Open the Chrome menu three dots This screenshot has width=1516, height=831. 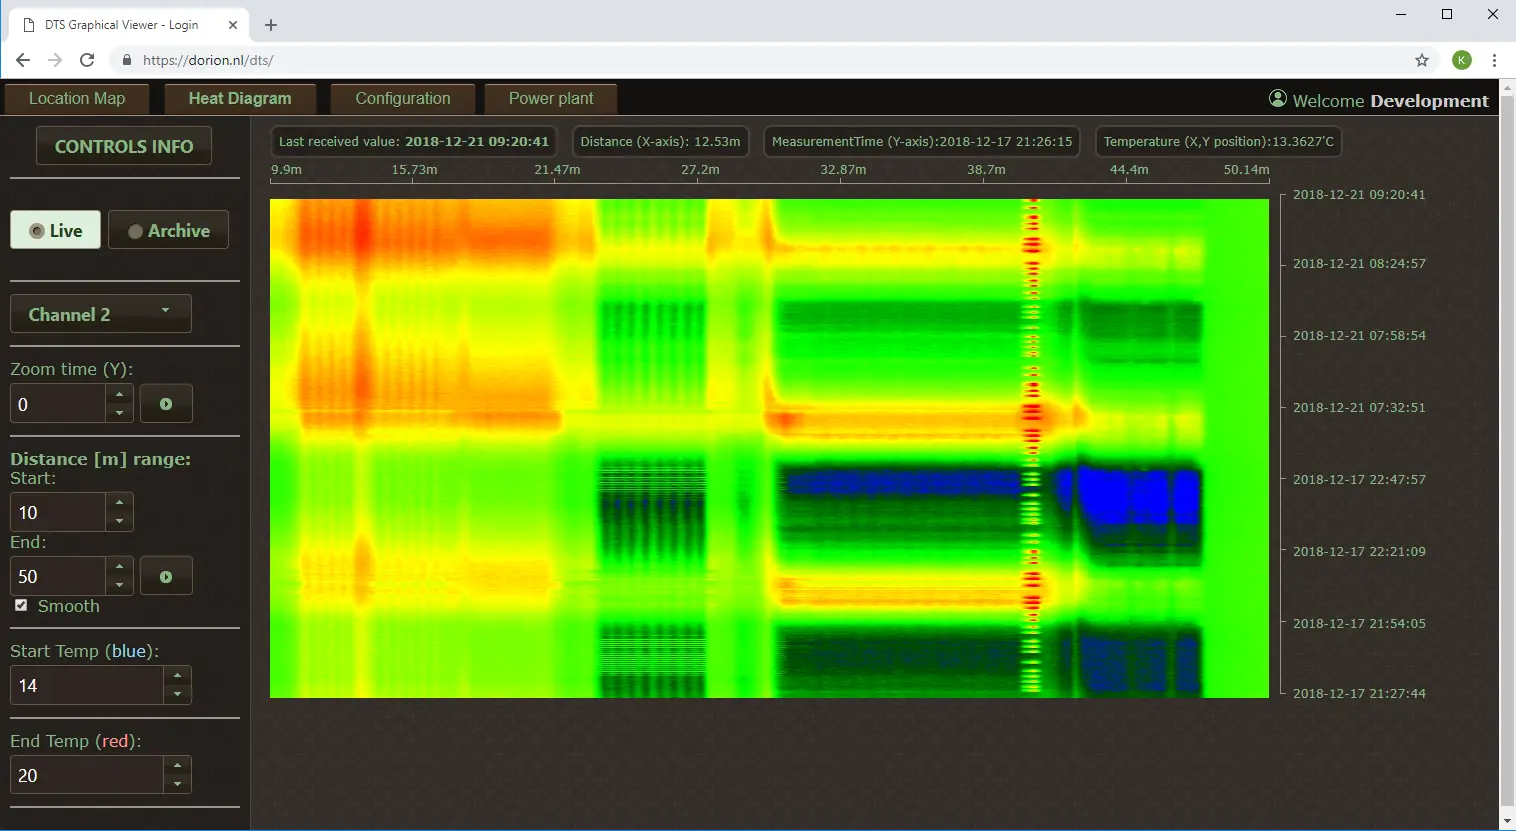click(1494, 60)
